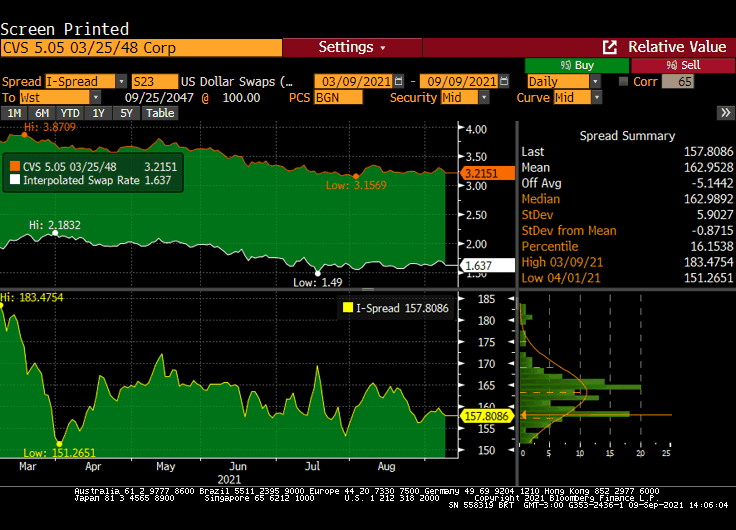Click the Off Avg -5.1442 value
Screen dimensions: 736x530
(712, 183)
